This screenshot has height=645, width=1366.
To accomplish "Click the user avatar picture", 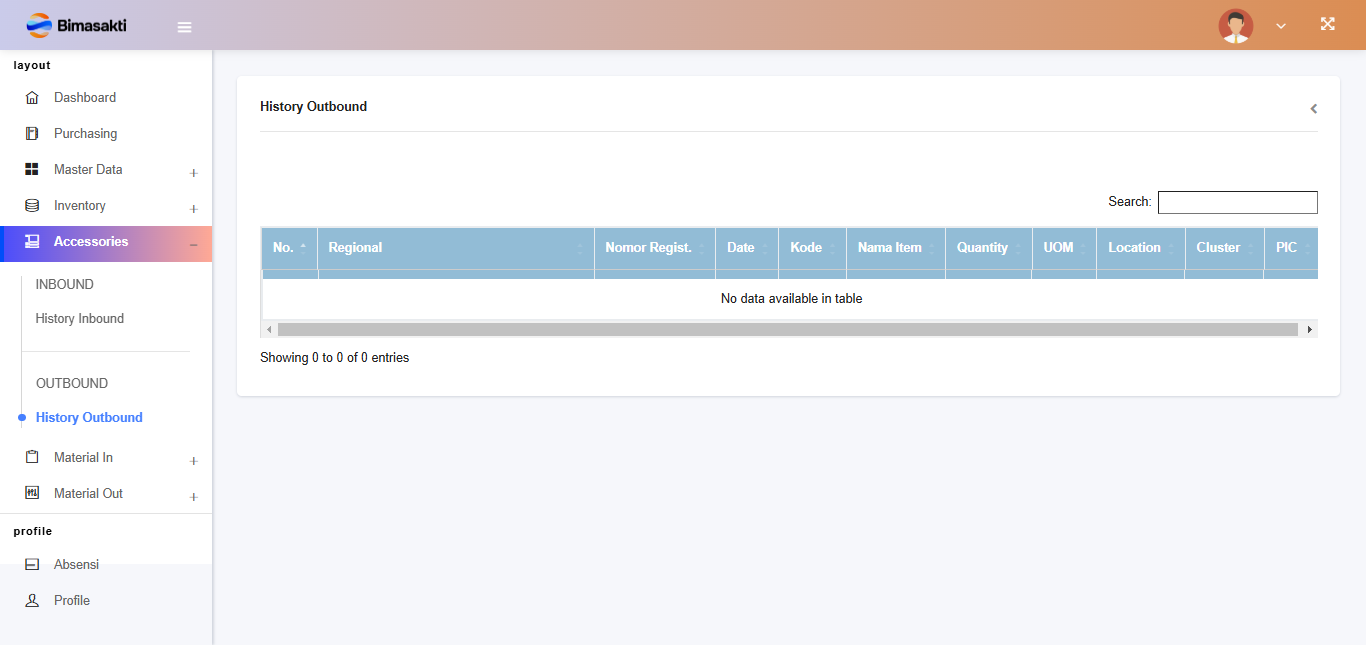I will 1235,26.
